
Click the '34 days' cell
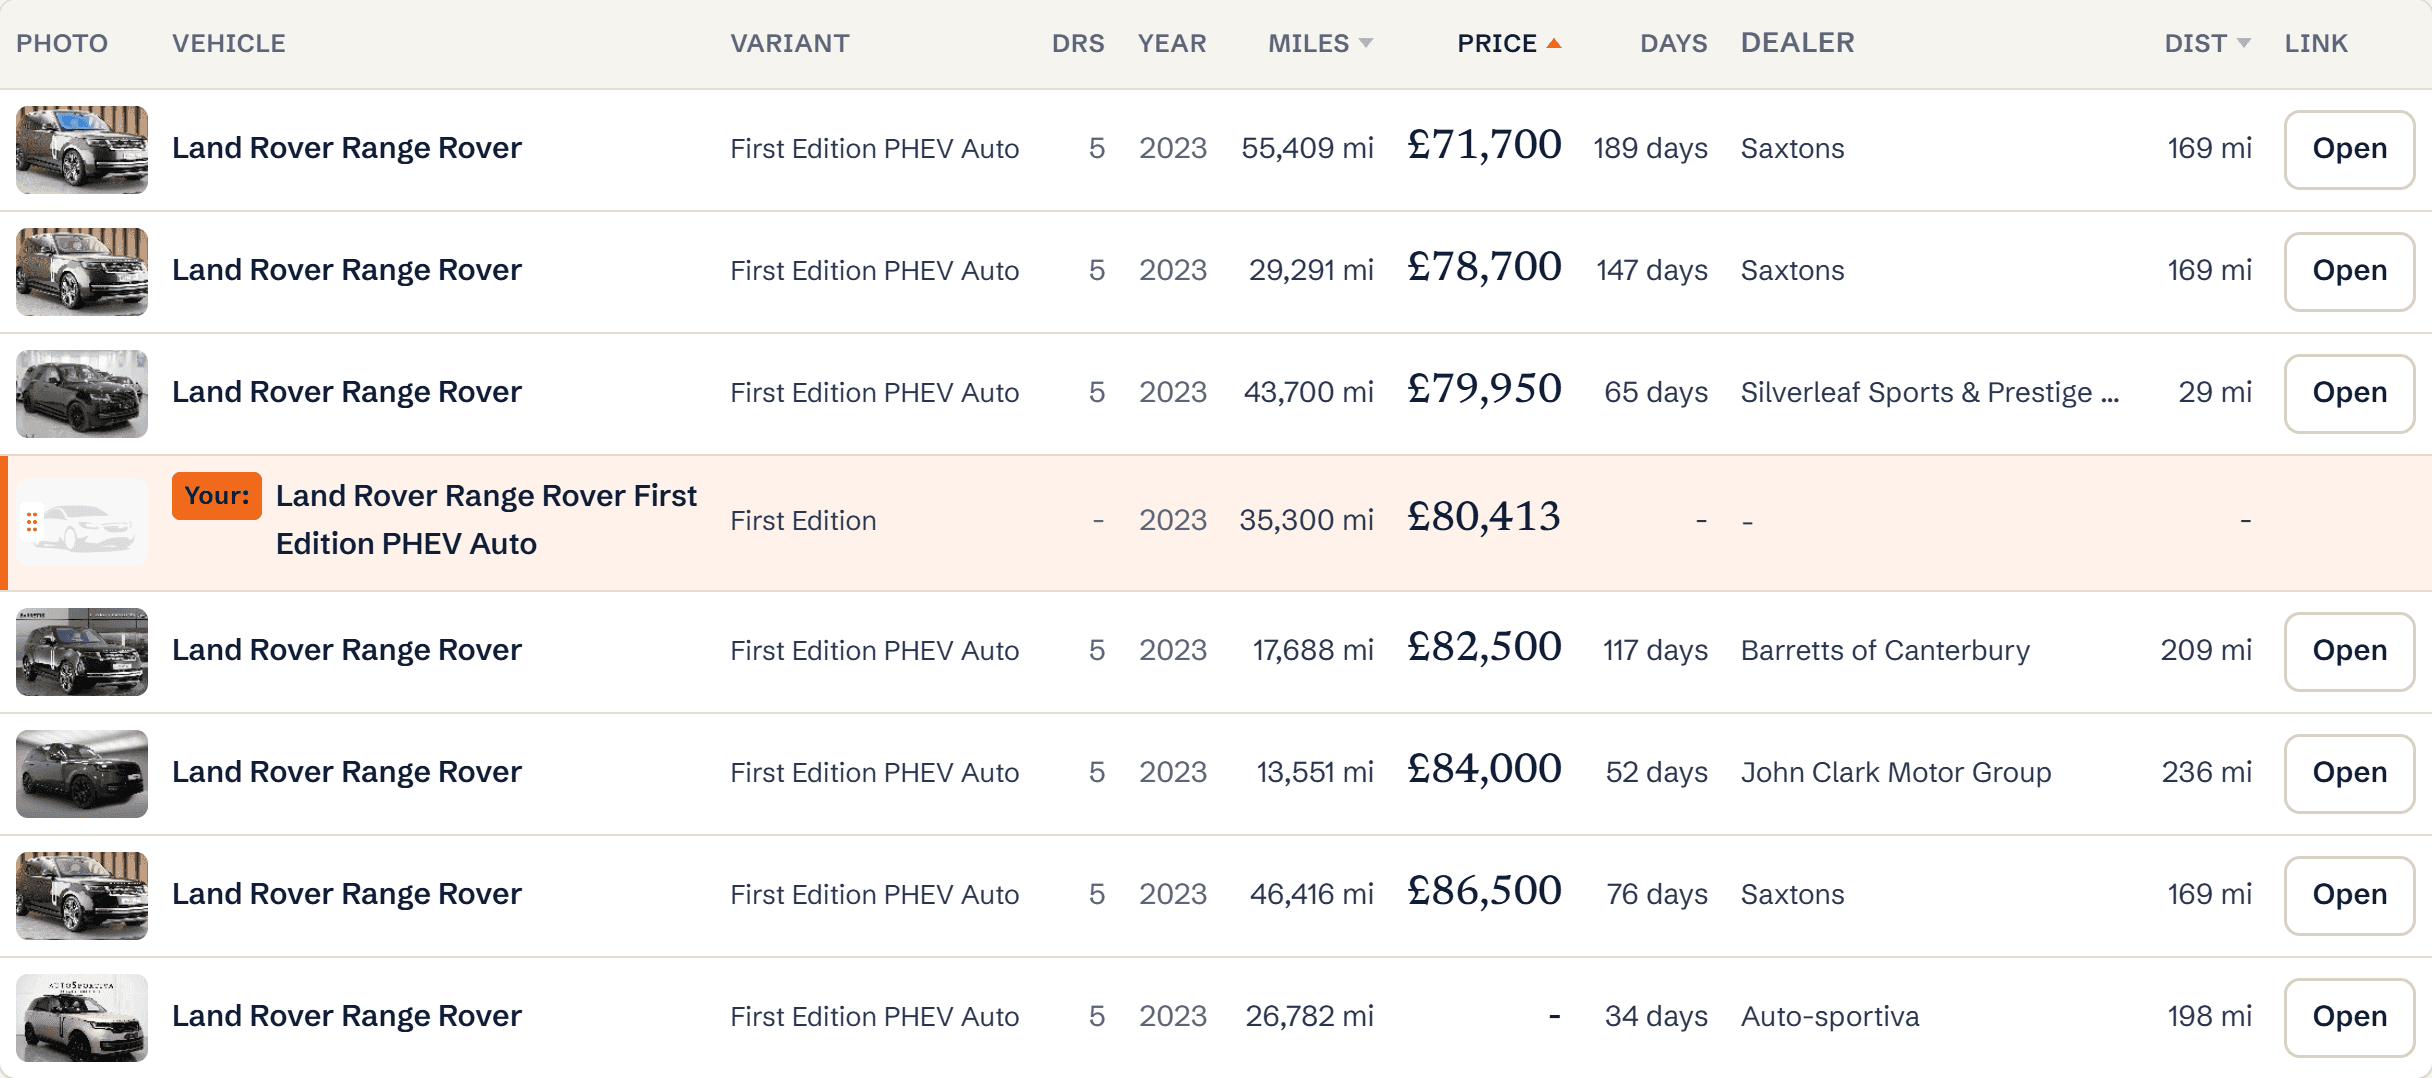[x=1656, y=1017]
